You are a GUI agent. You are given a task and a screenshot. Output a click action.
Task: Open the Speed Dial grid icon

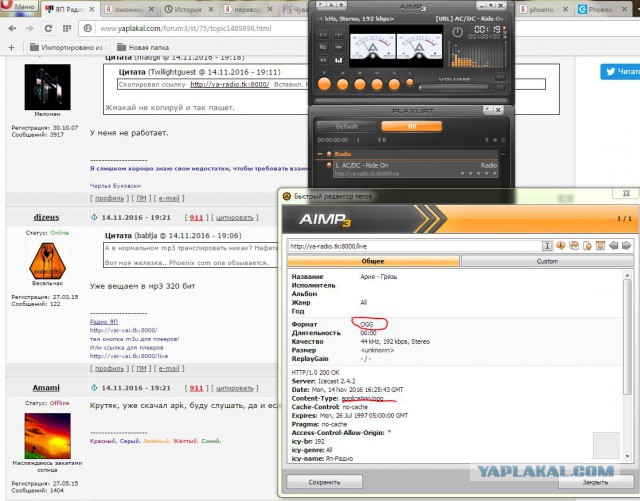(67, 28)
